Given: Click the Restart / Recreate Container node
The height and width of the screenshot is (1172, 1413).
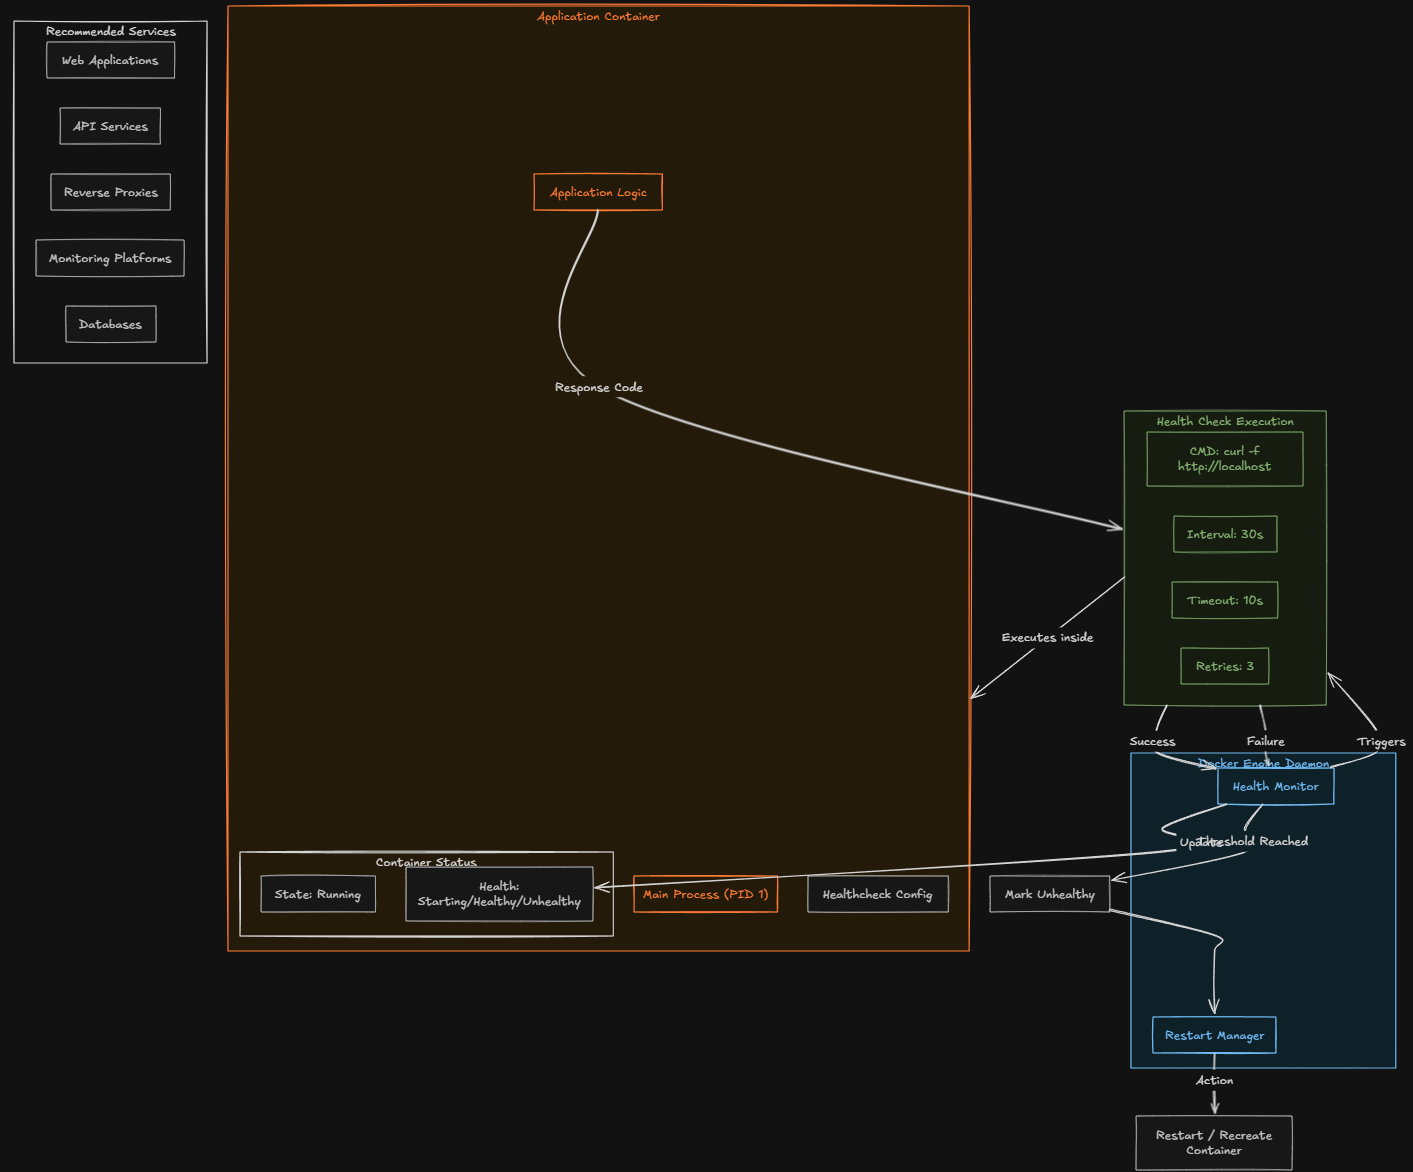Looking at the screenshot, I should pos(1214,1143).
